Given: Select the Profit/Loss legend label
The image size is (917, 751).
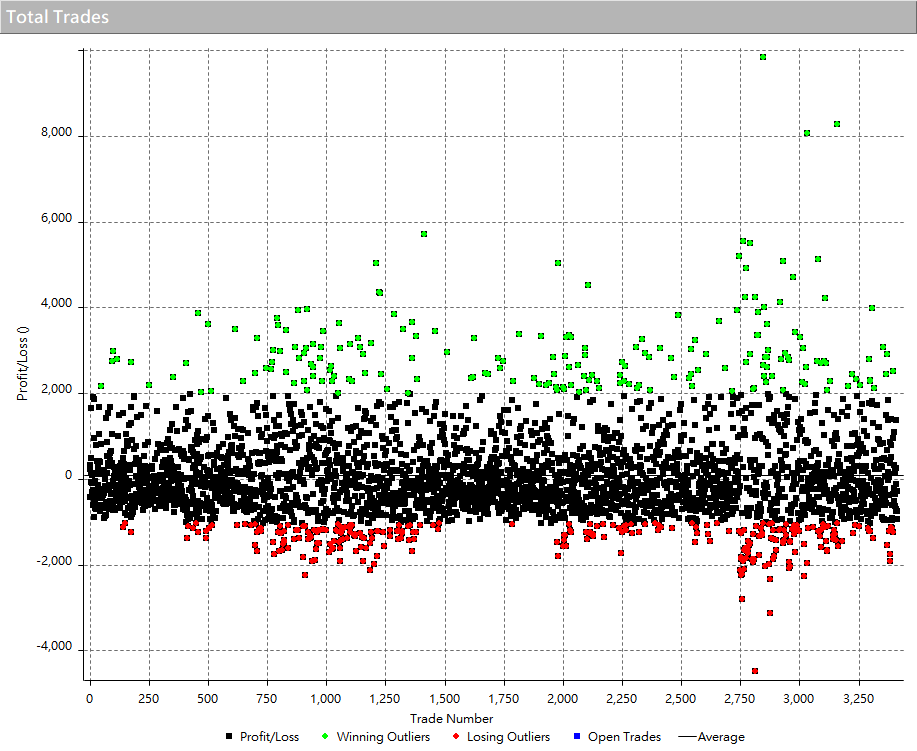Looking at the screenshot, I should click(x=269, y=737).
